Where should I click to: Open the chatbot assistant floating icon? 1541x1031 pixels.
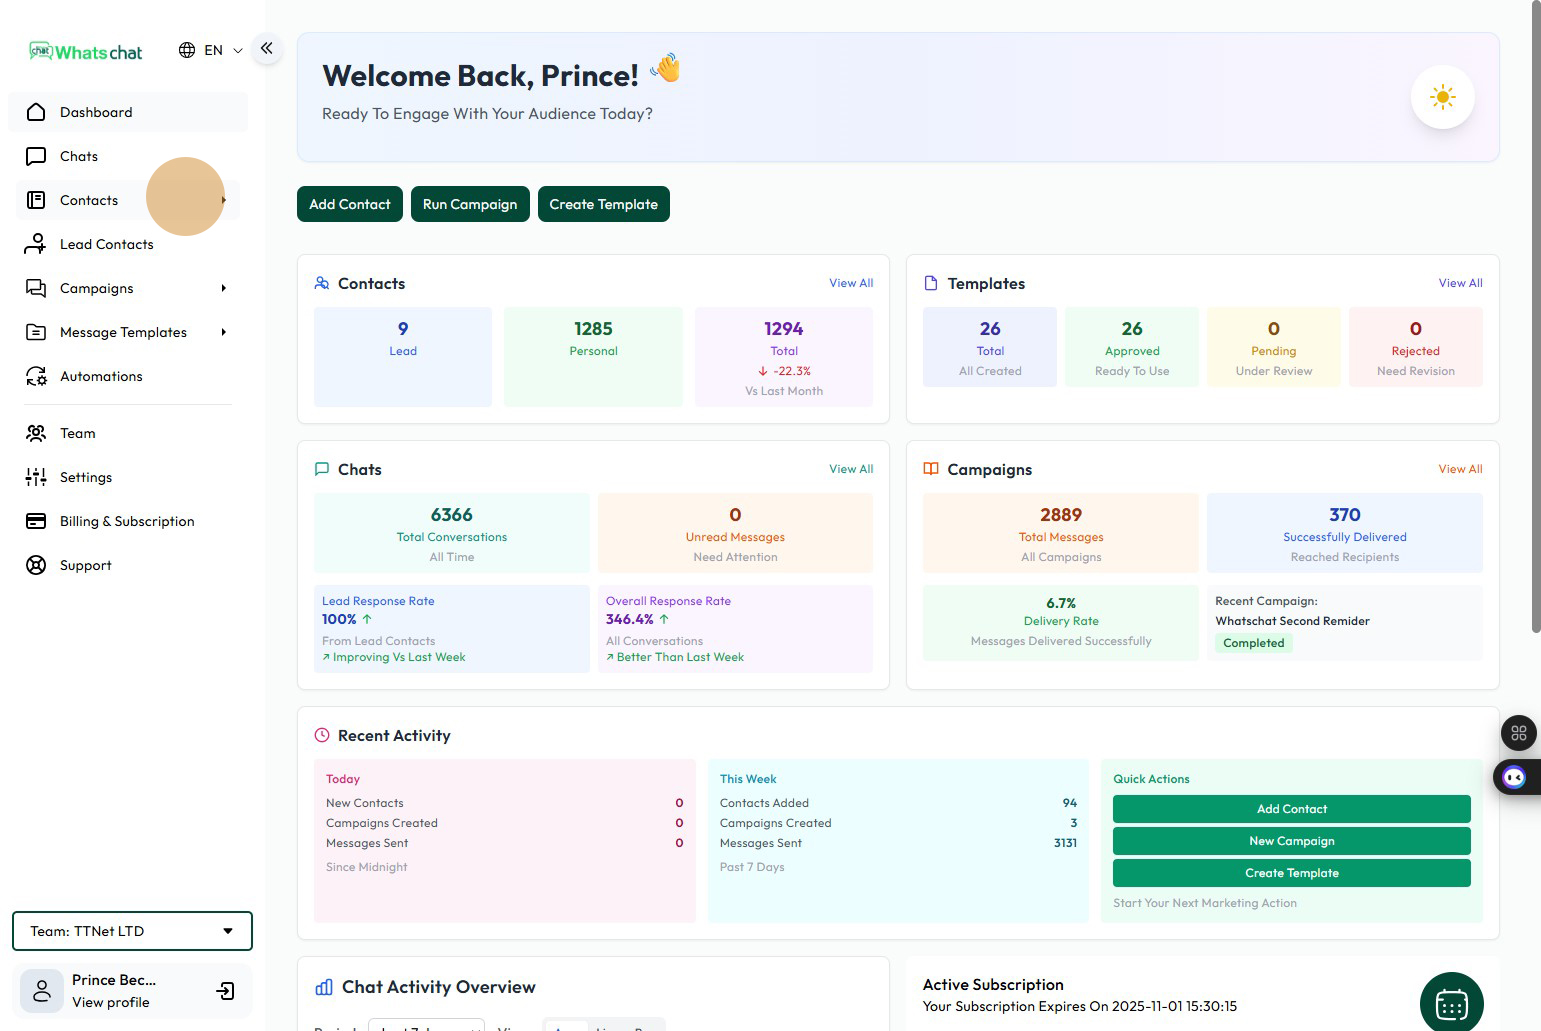point(1514,777)
